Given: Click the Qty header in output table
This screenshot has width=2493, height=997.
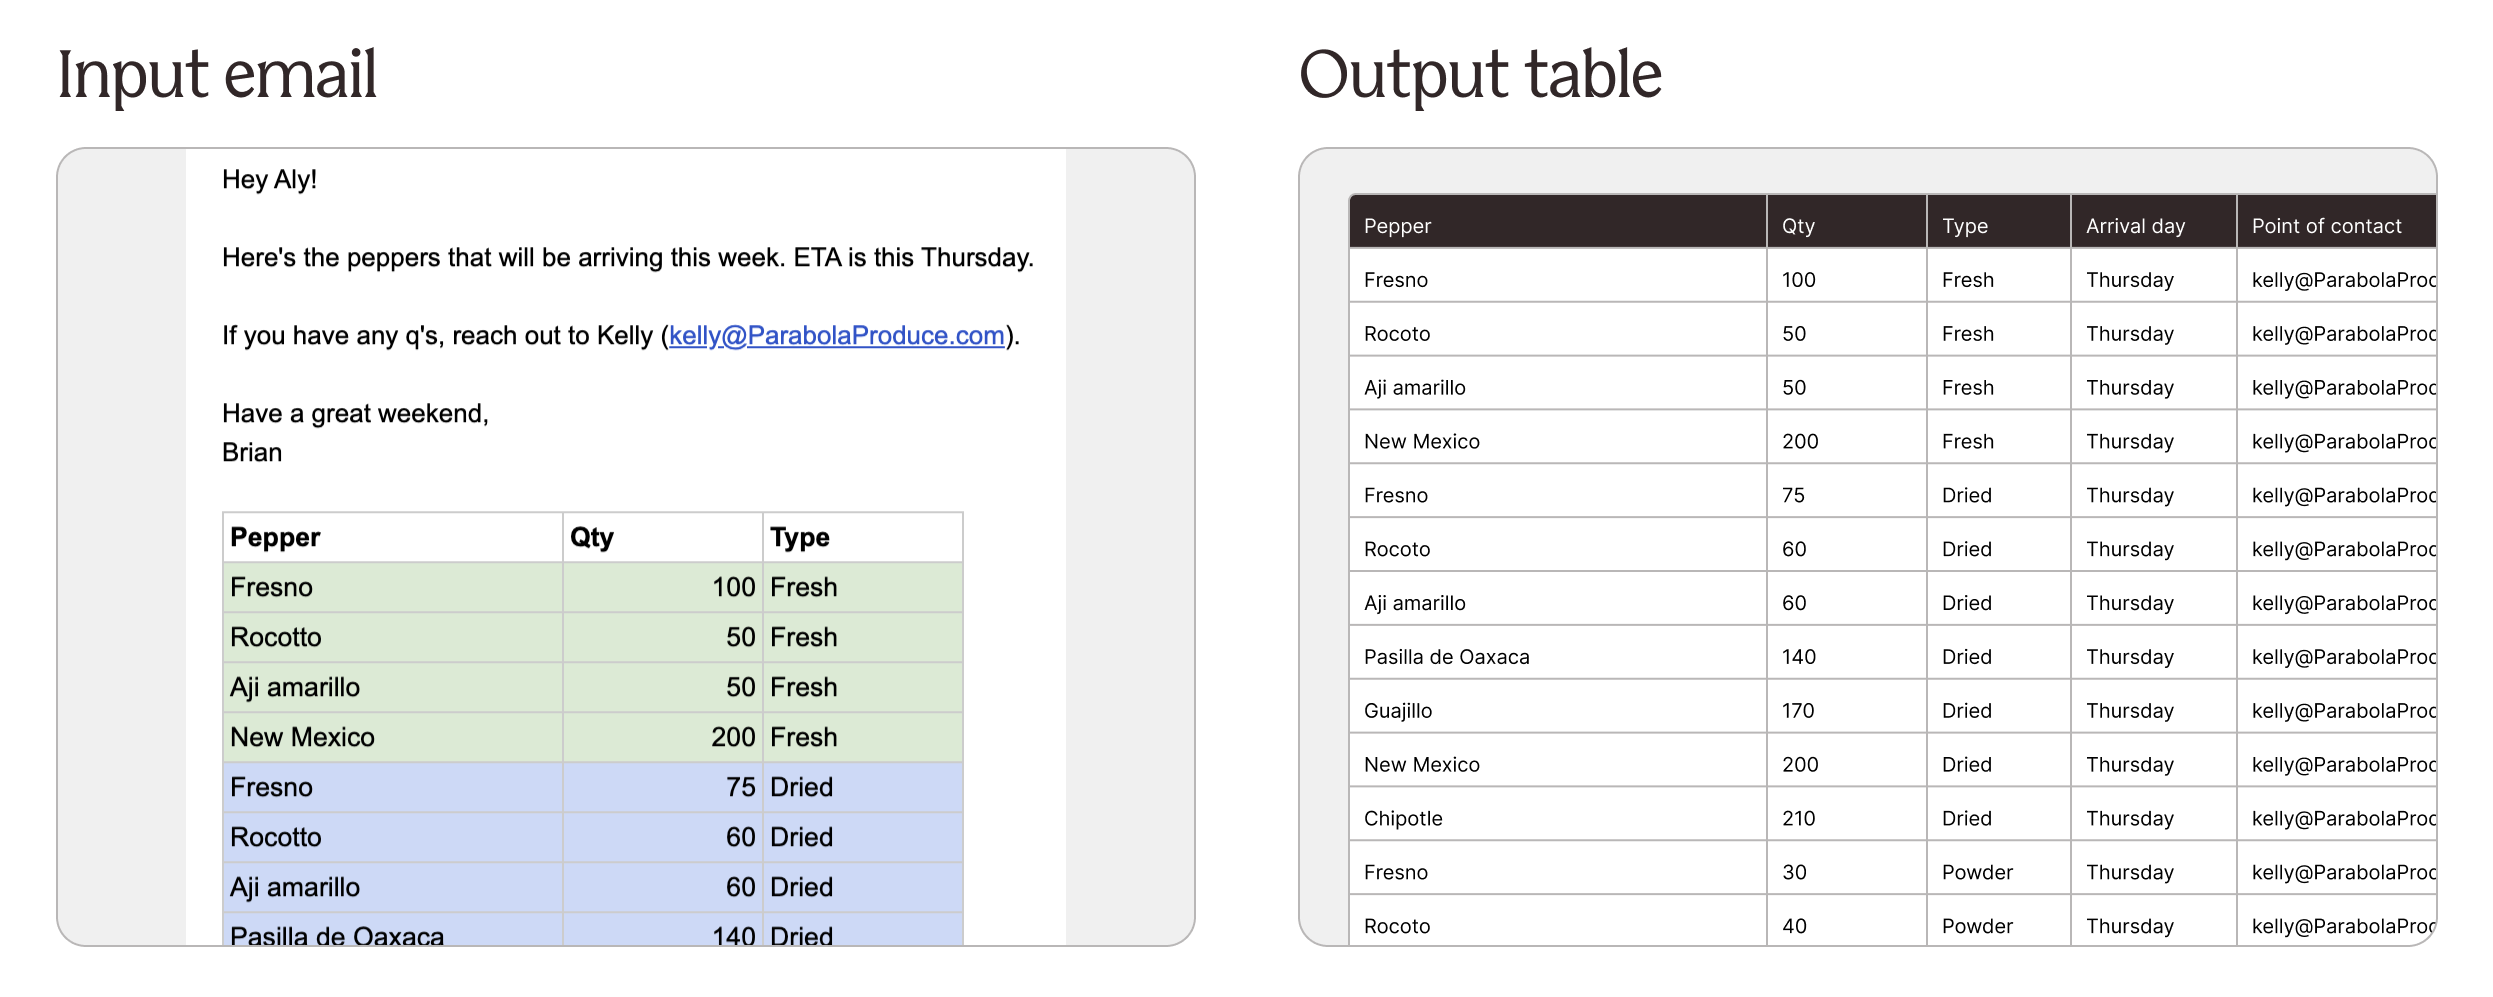Looking at the screenshot, I should click(x=1797, y=226).
